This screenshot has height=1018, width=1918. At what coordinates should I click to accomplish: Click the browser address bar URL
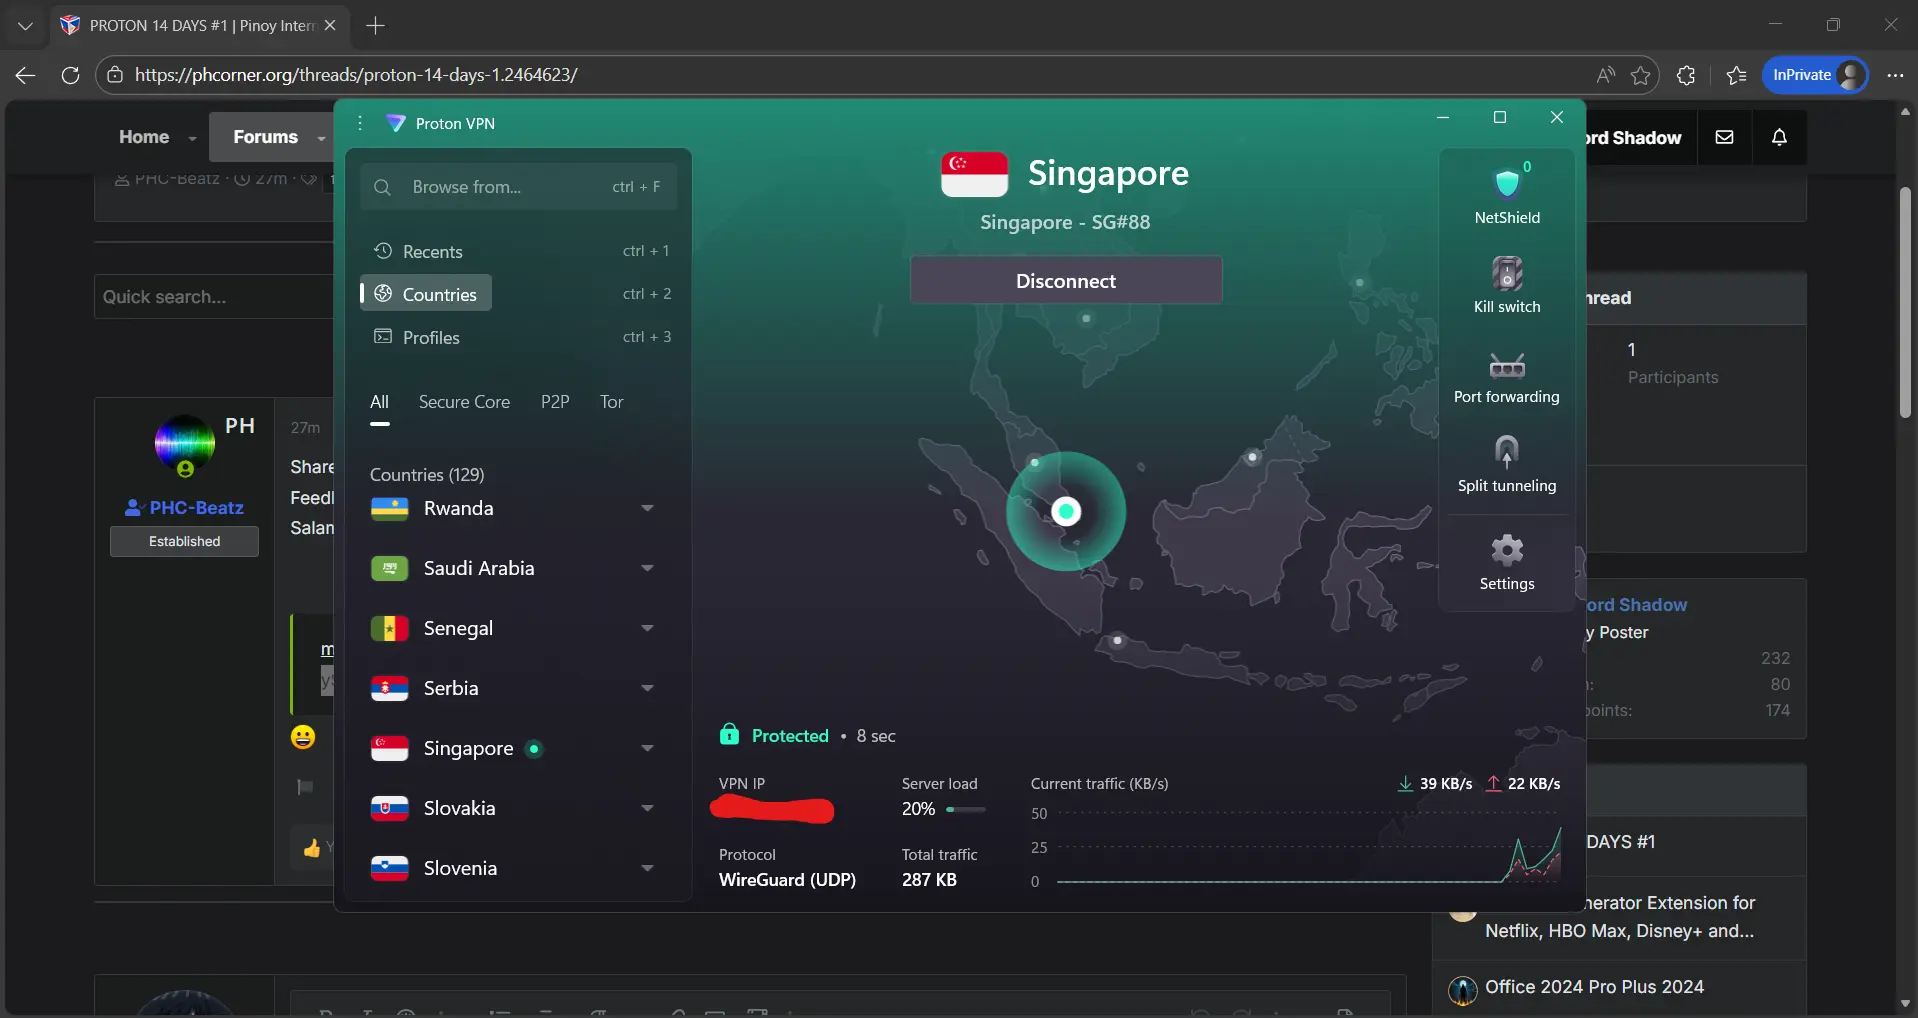coord(356,75)
